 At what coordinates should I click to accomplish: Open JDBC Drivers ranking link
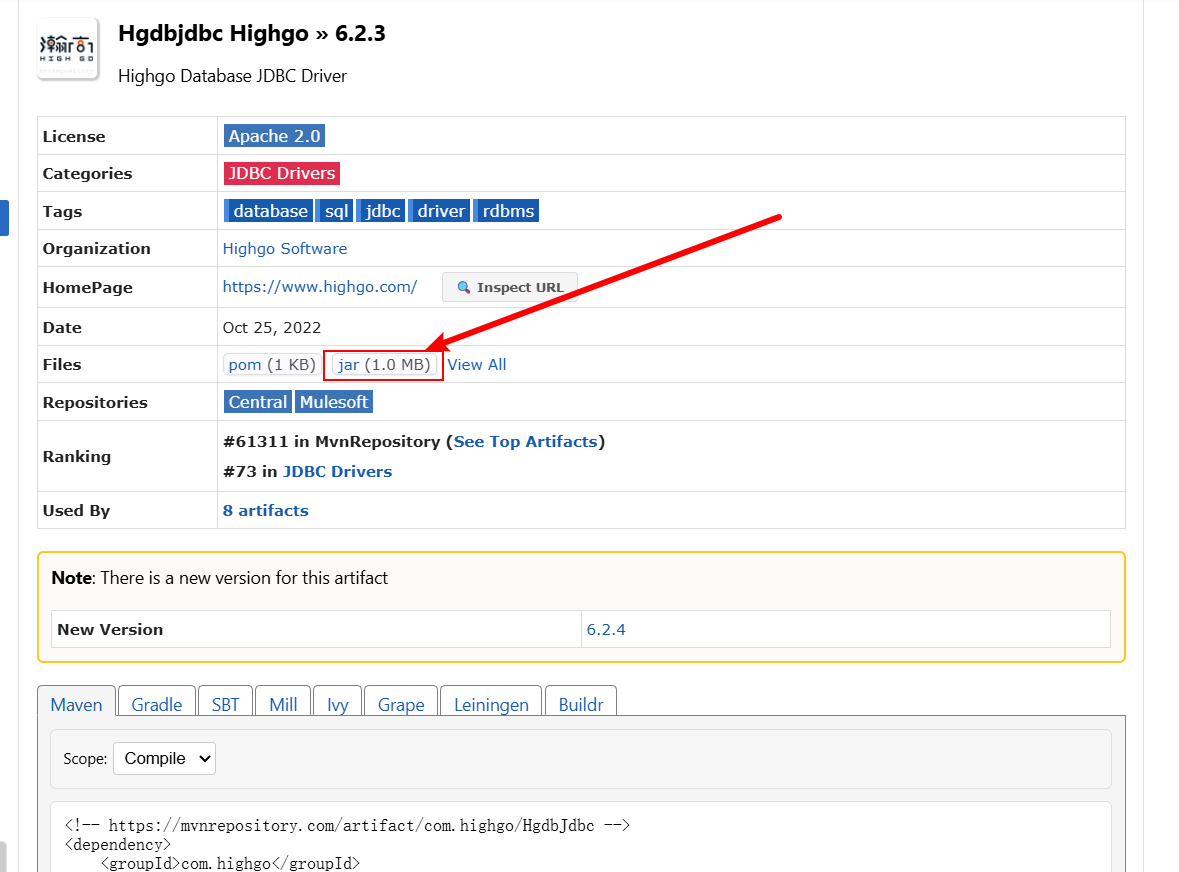338,471
